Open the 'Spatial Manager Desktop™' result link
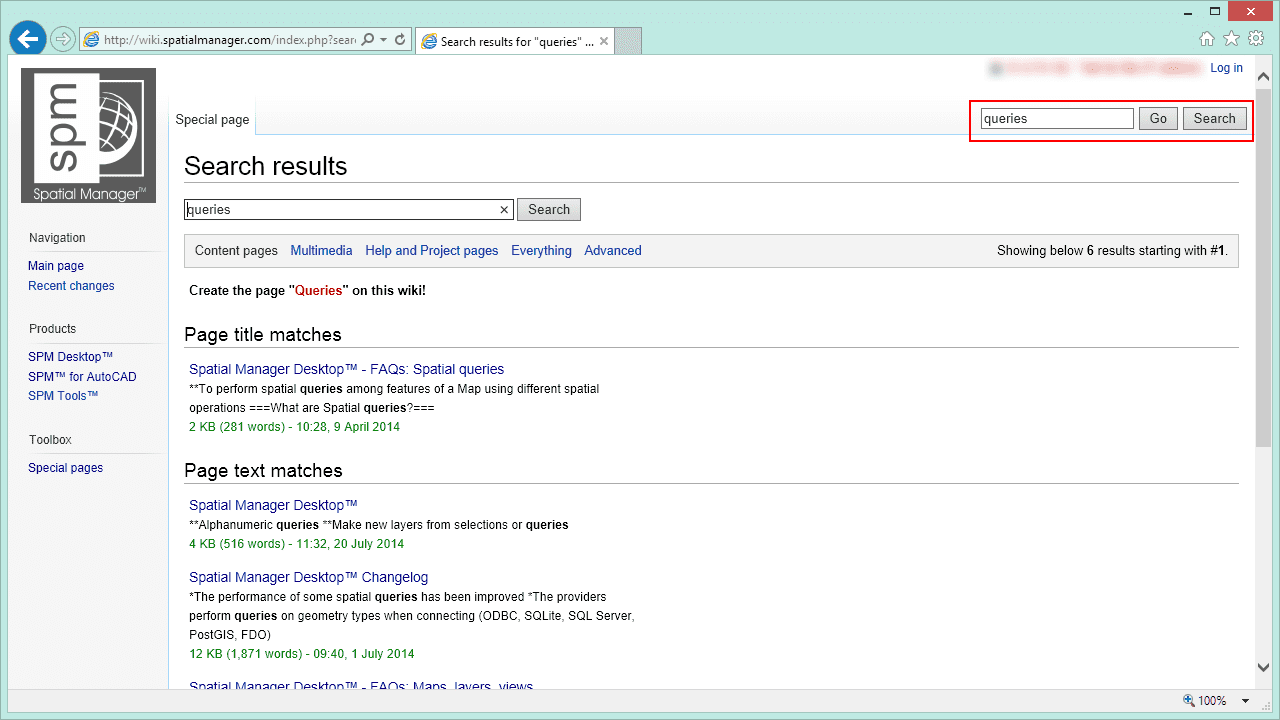This screenshot has width=1280, height=720. click(x=273, y=505)
